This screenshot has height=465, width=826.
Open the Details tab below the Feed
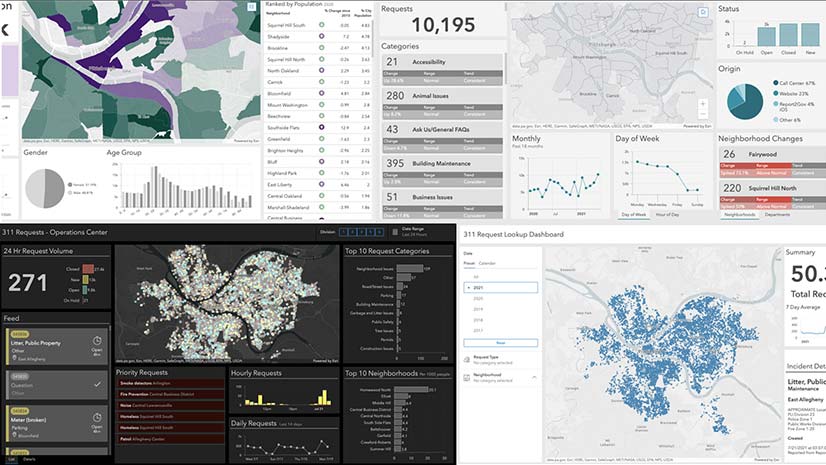tap(29, 460)
